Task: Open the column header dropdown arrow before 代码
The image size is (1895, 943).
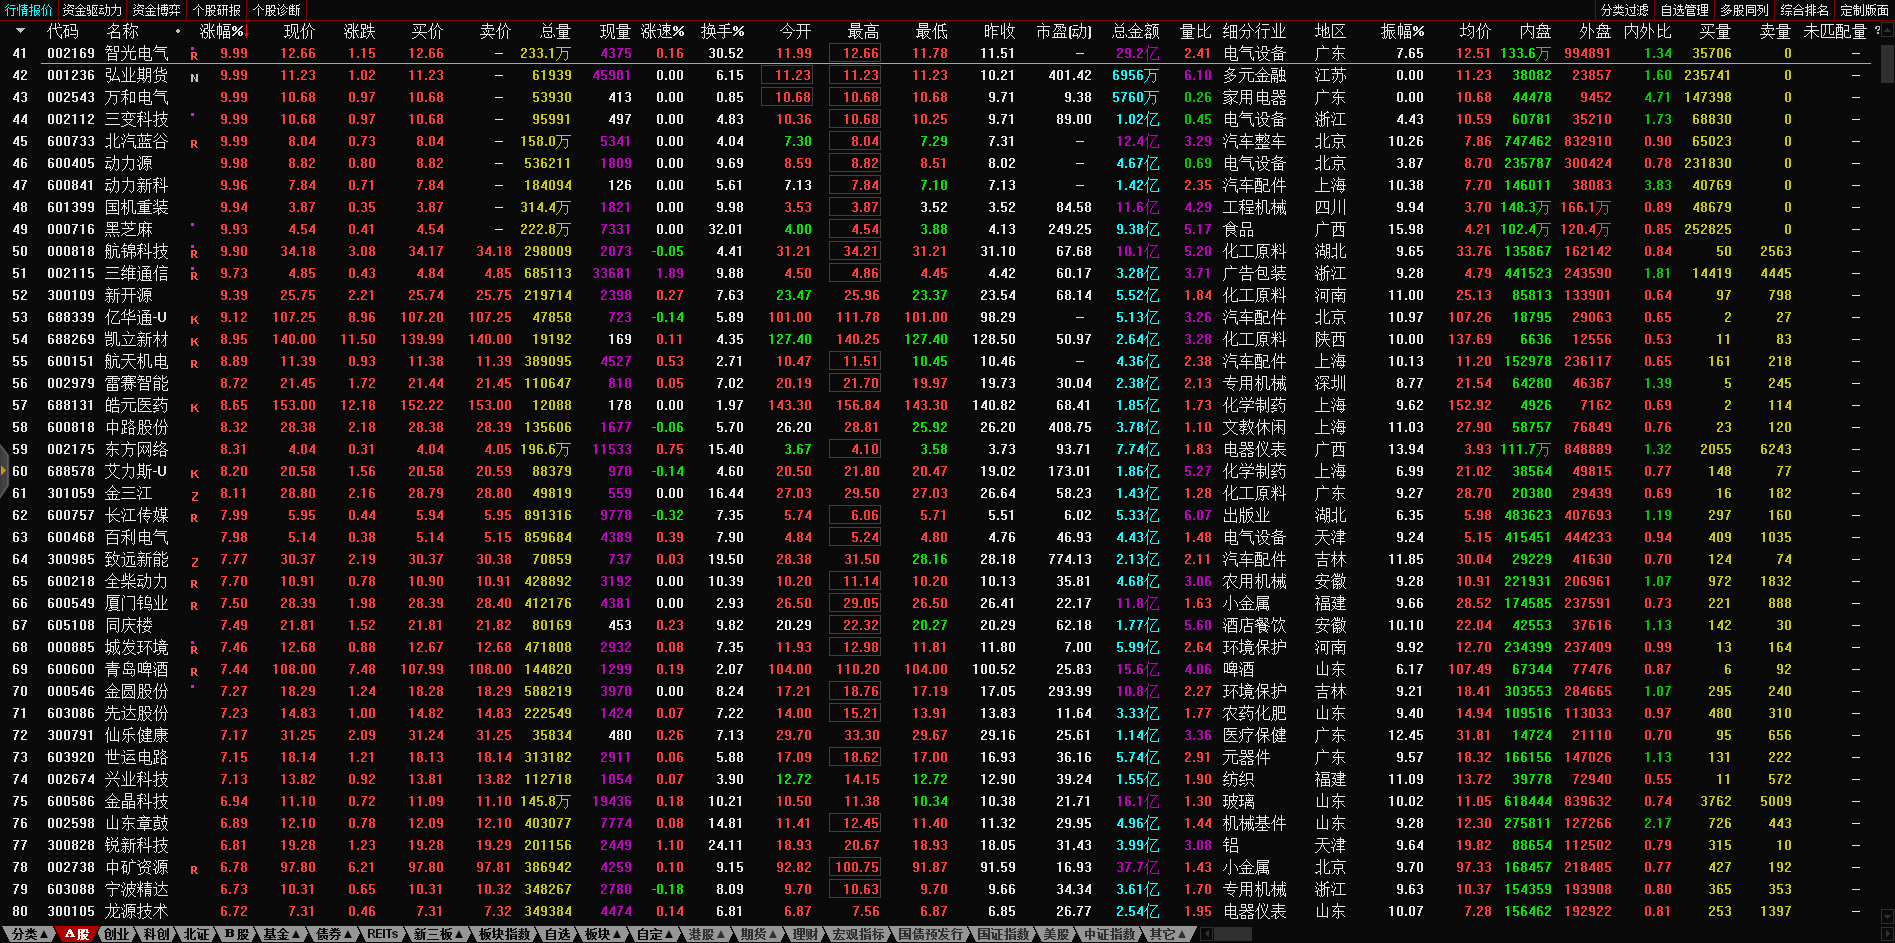Action: pos(19,31)
